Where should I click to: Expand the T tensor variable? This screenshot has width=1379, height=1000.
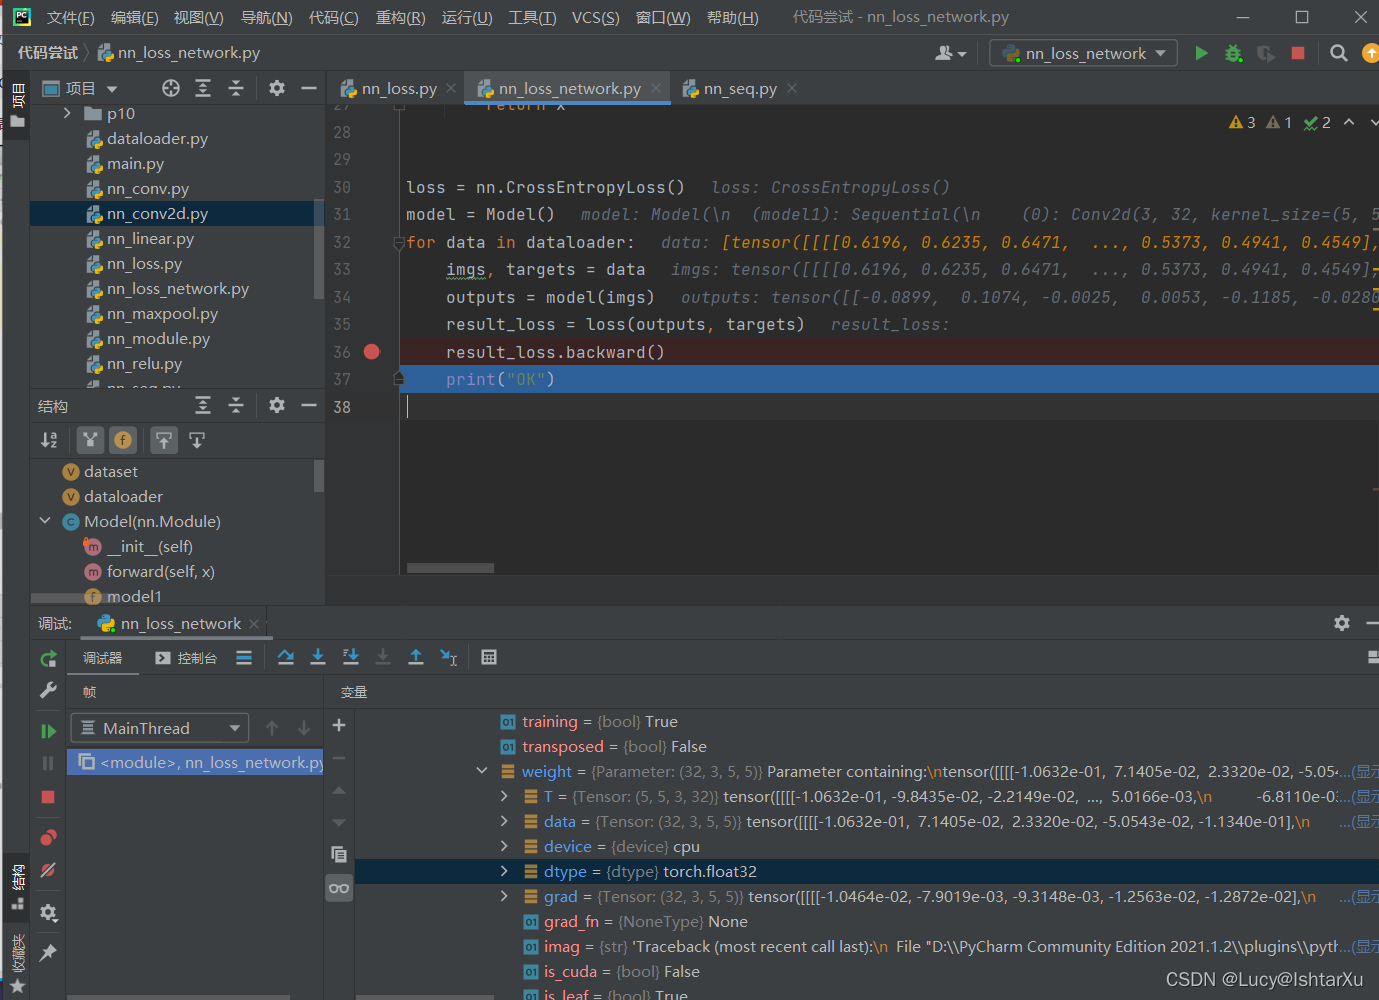[x=504, y=796]
